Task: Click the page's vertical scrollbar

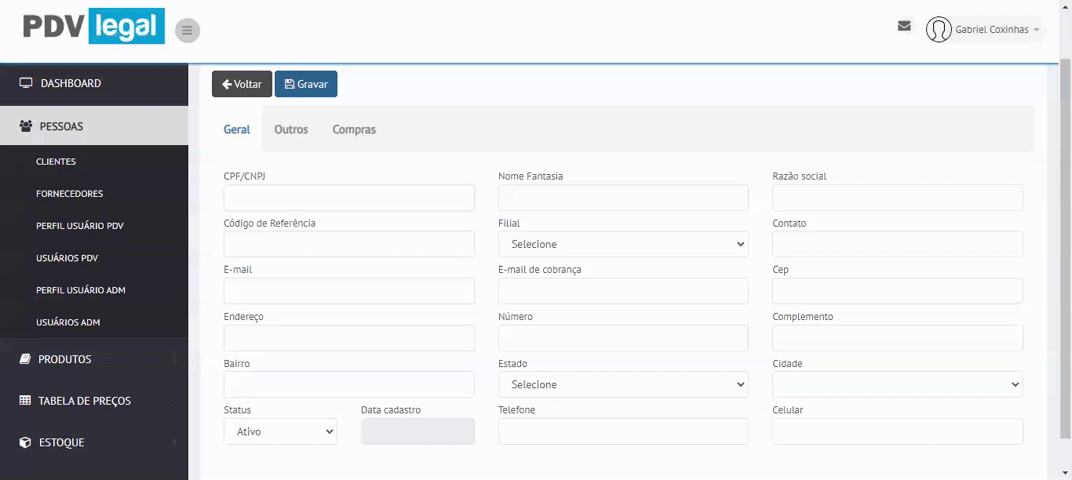Action: click(x=1064, y=250)
